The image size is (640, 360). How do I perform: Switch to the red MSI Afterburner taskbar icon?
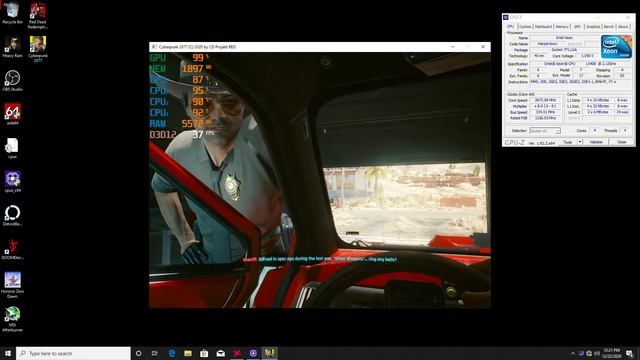pyautogui.click(x=237, y=353)
